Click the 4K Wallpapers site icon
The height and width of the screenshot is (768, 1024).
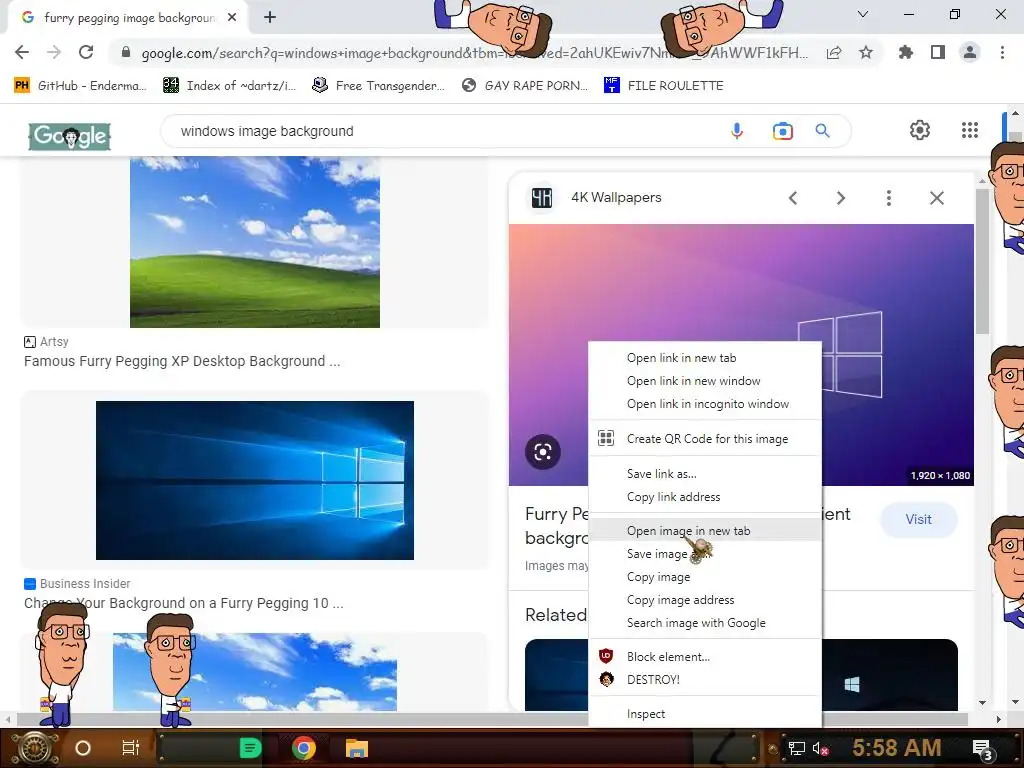541,198
